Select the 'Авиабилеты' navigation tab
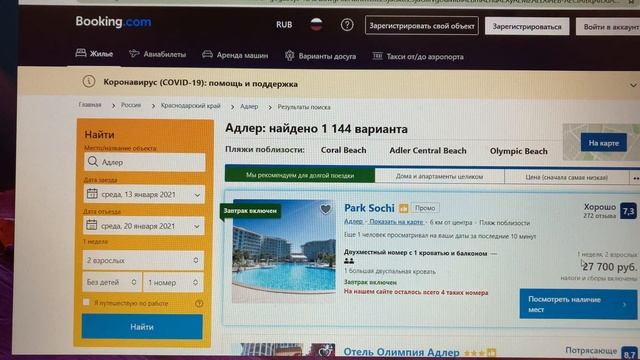The width and height of the screenshot is (640, 360). point(158,54)
